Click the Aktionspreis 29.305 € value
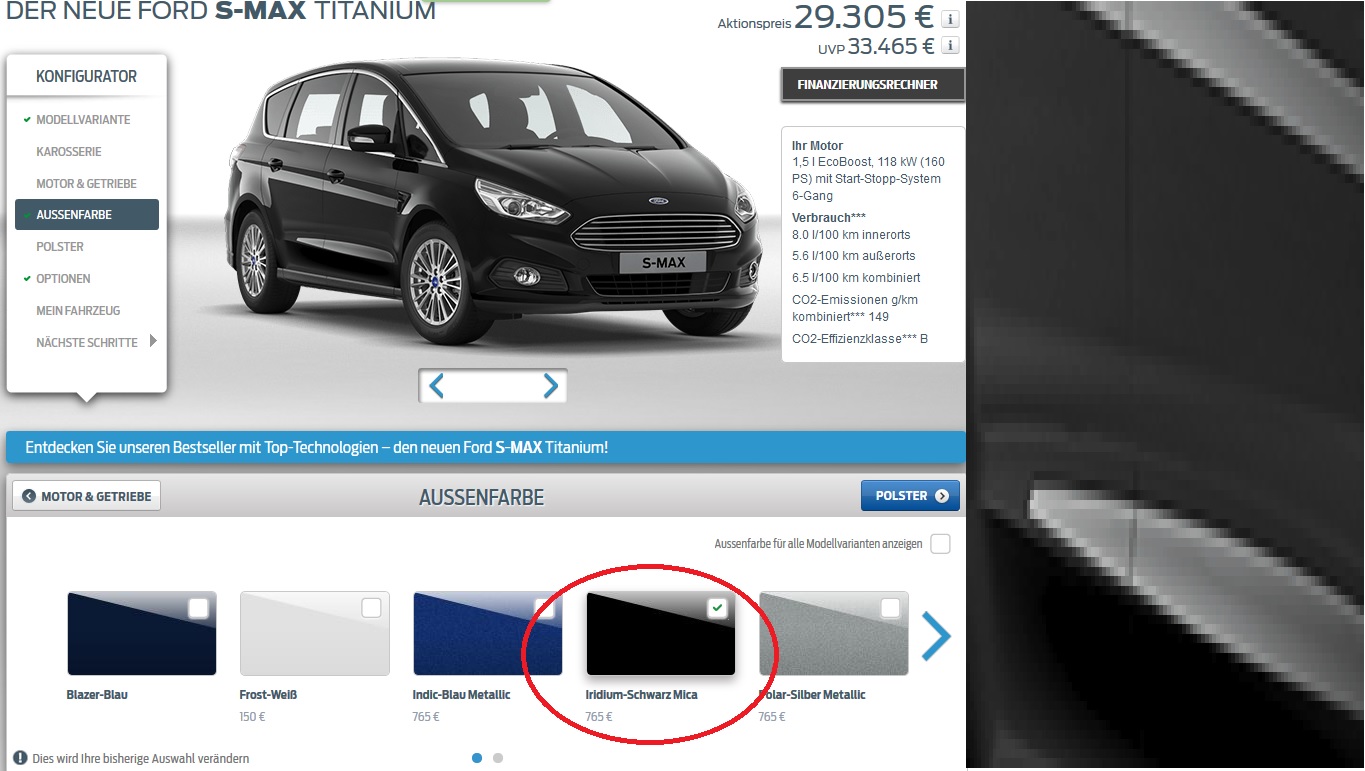The image size is (1365, 771). 864,17
